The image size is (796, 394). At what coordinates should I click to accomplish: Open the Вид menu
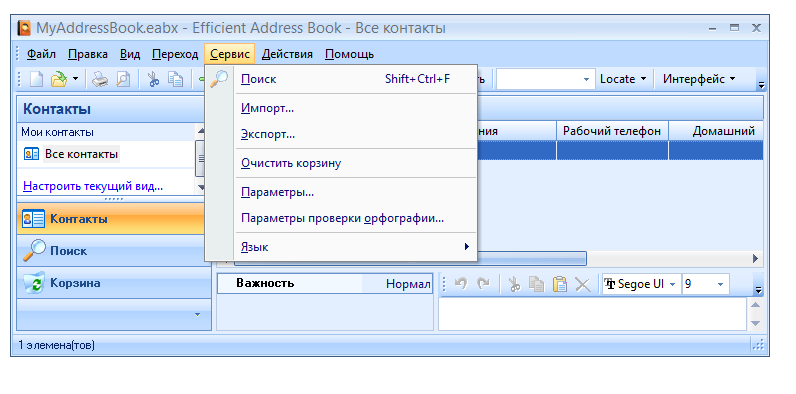pos(130,54)
